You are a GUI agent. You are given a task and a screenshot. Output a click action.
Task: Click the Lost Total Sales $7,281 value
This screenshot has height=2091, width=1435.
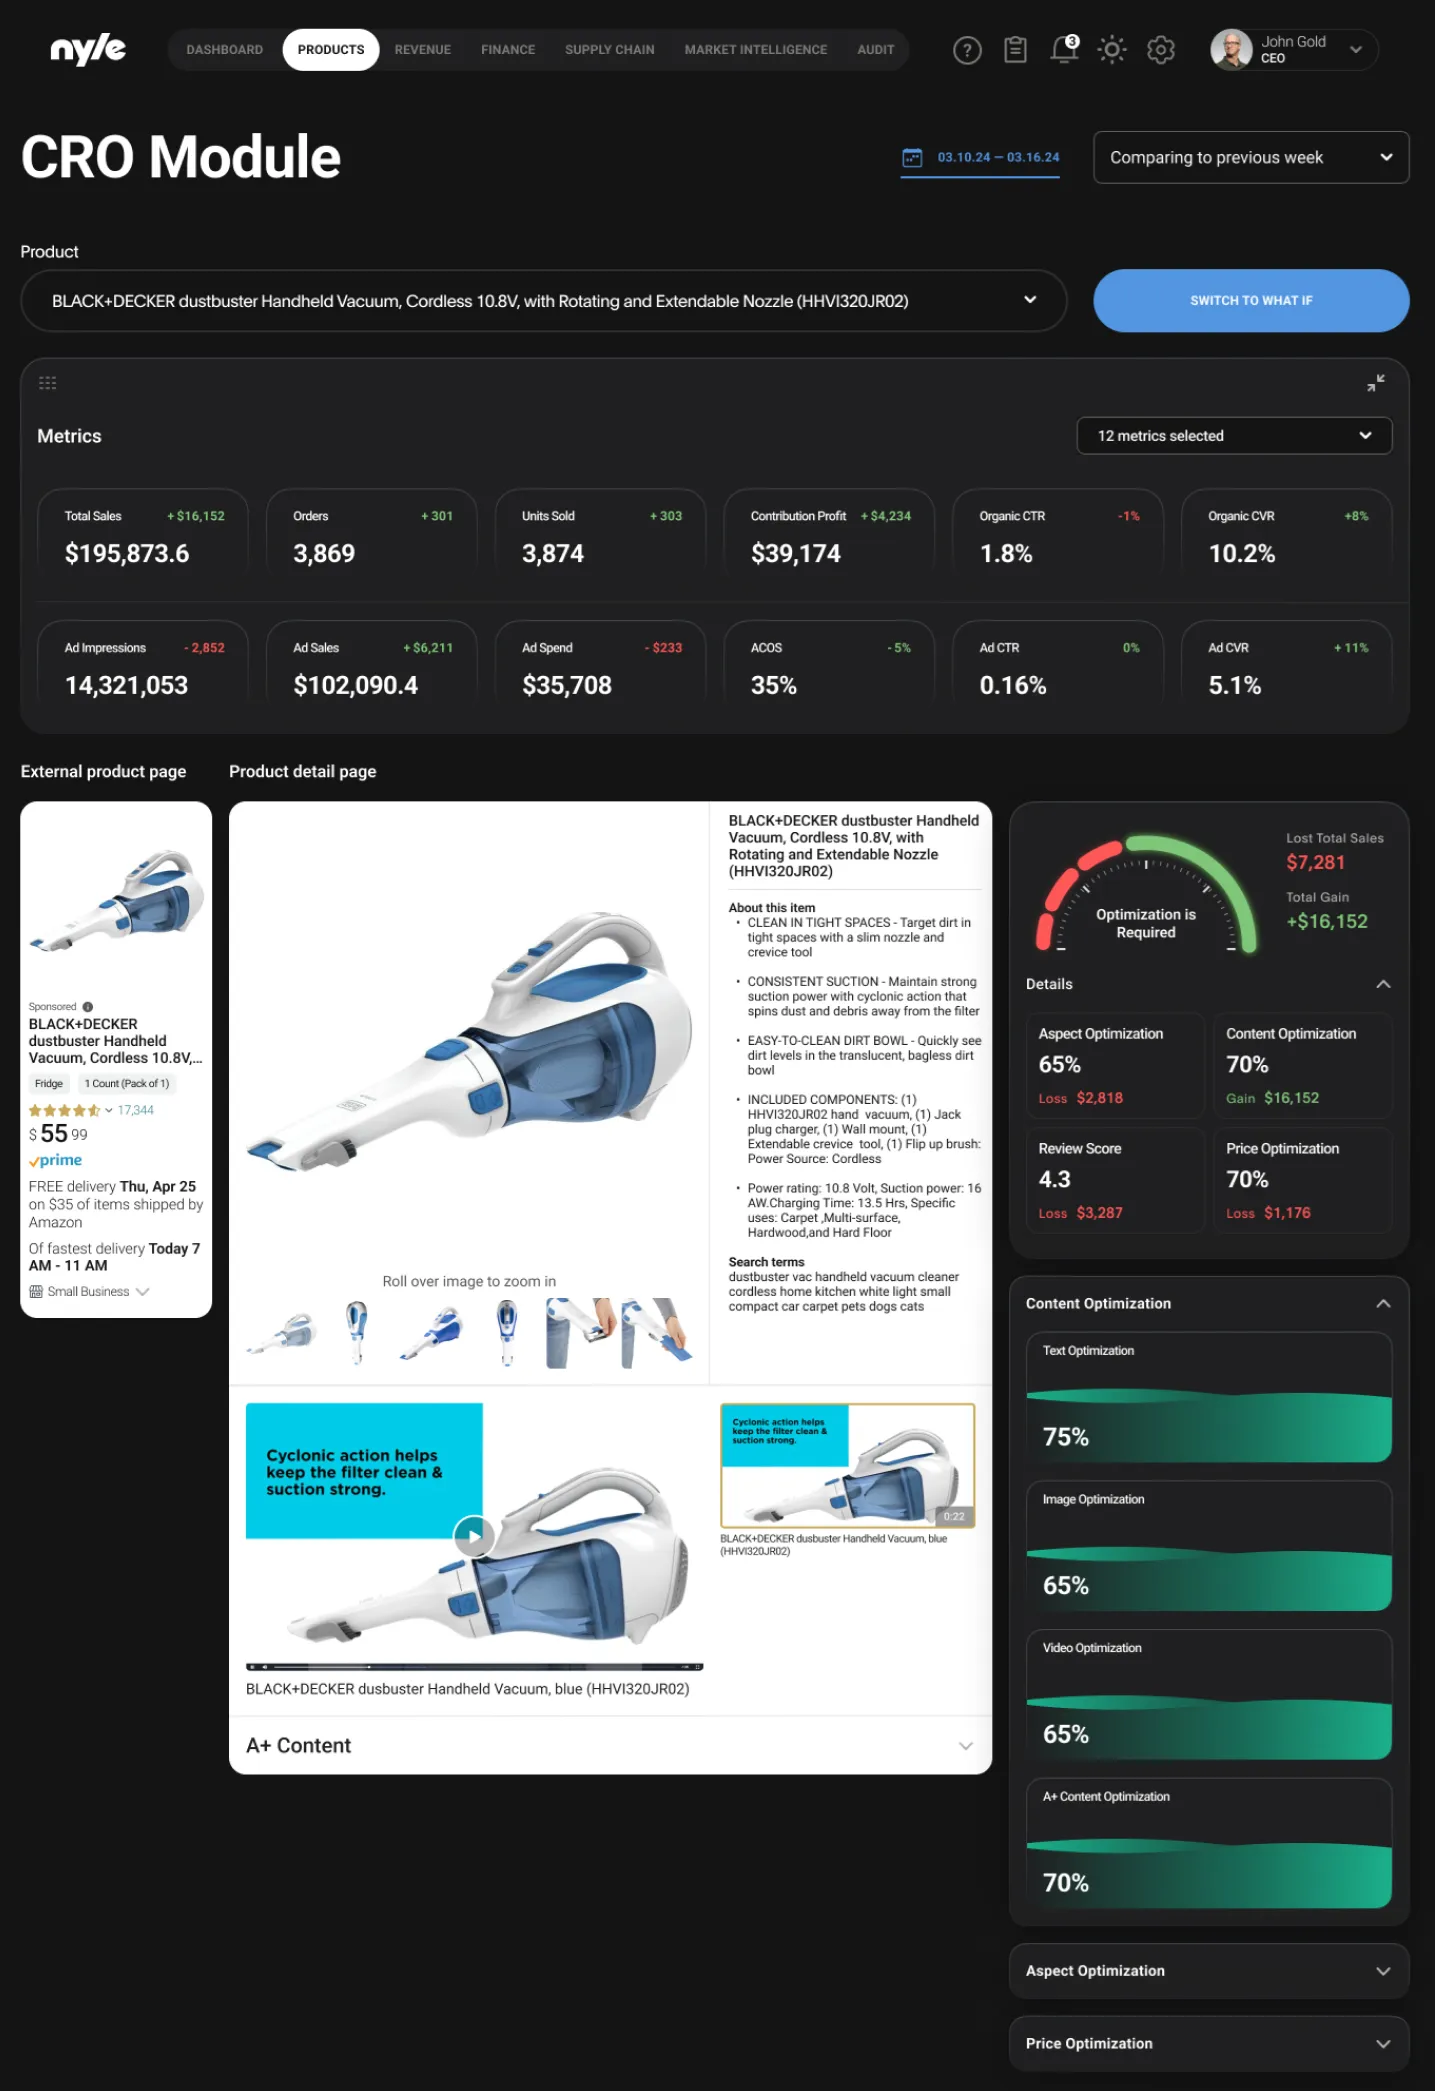pos(1315,862)
